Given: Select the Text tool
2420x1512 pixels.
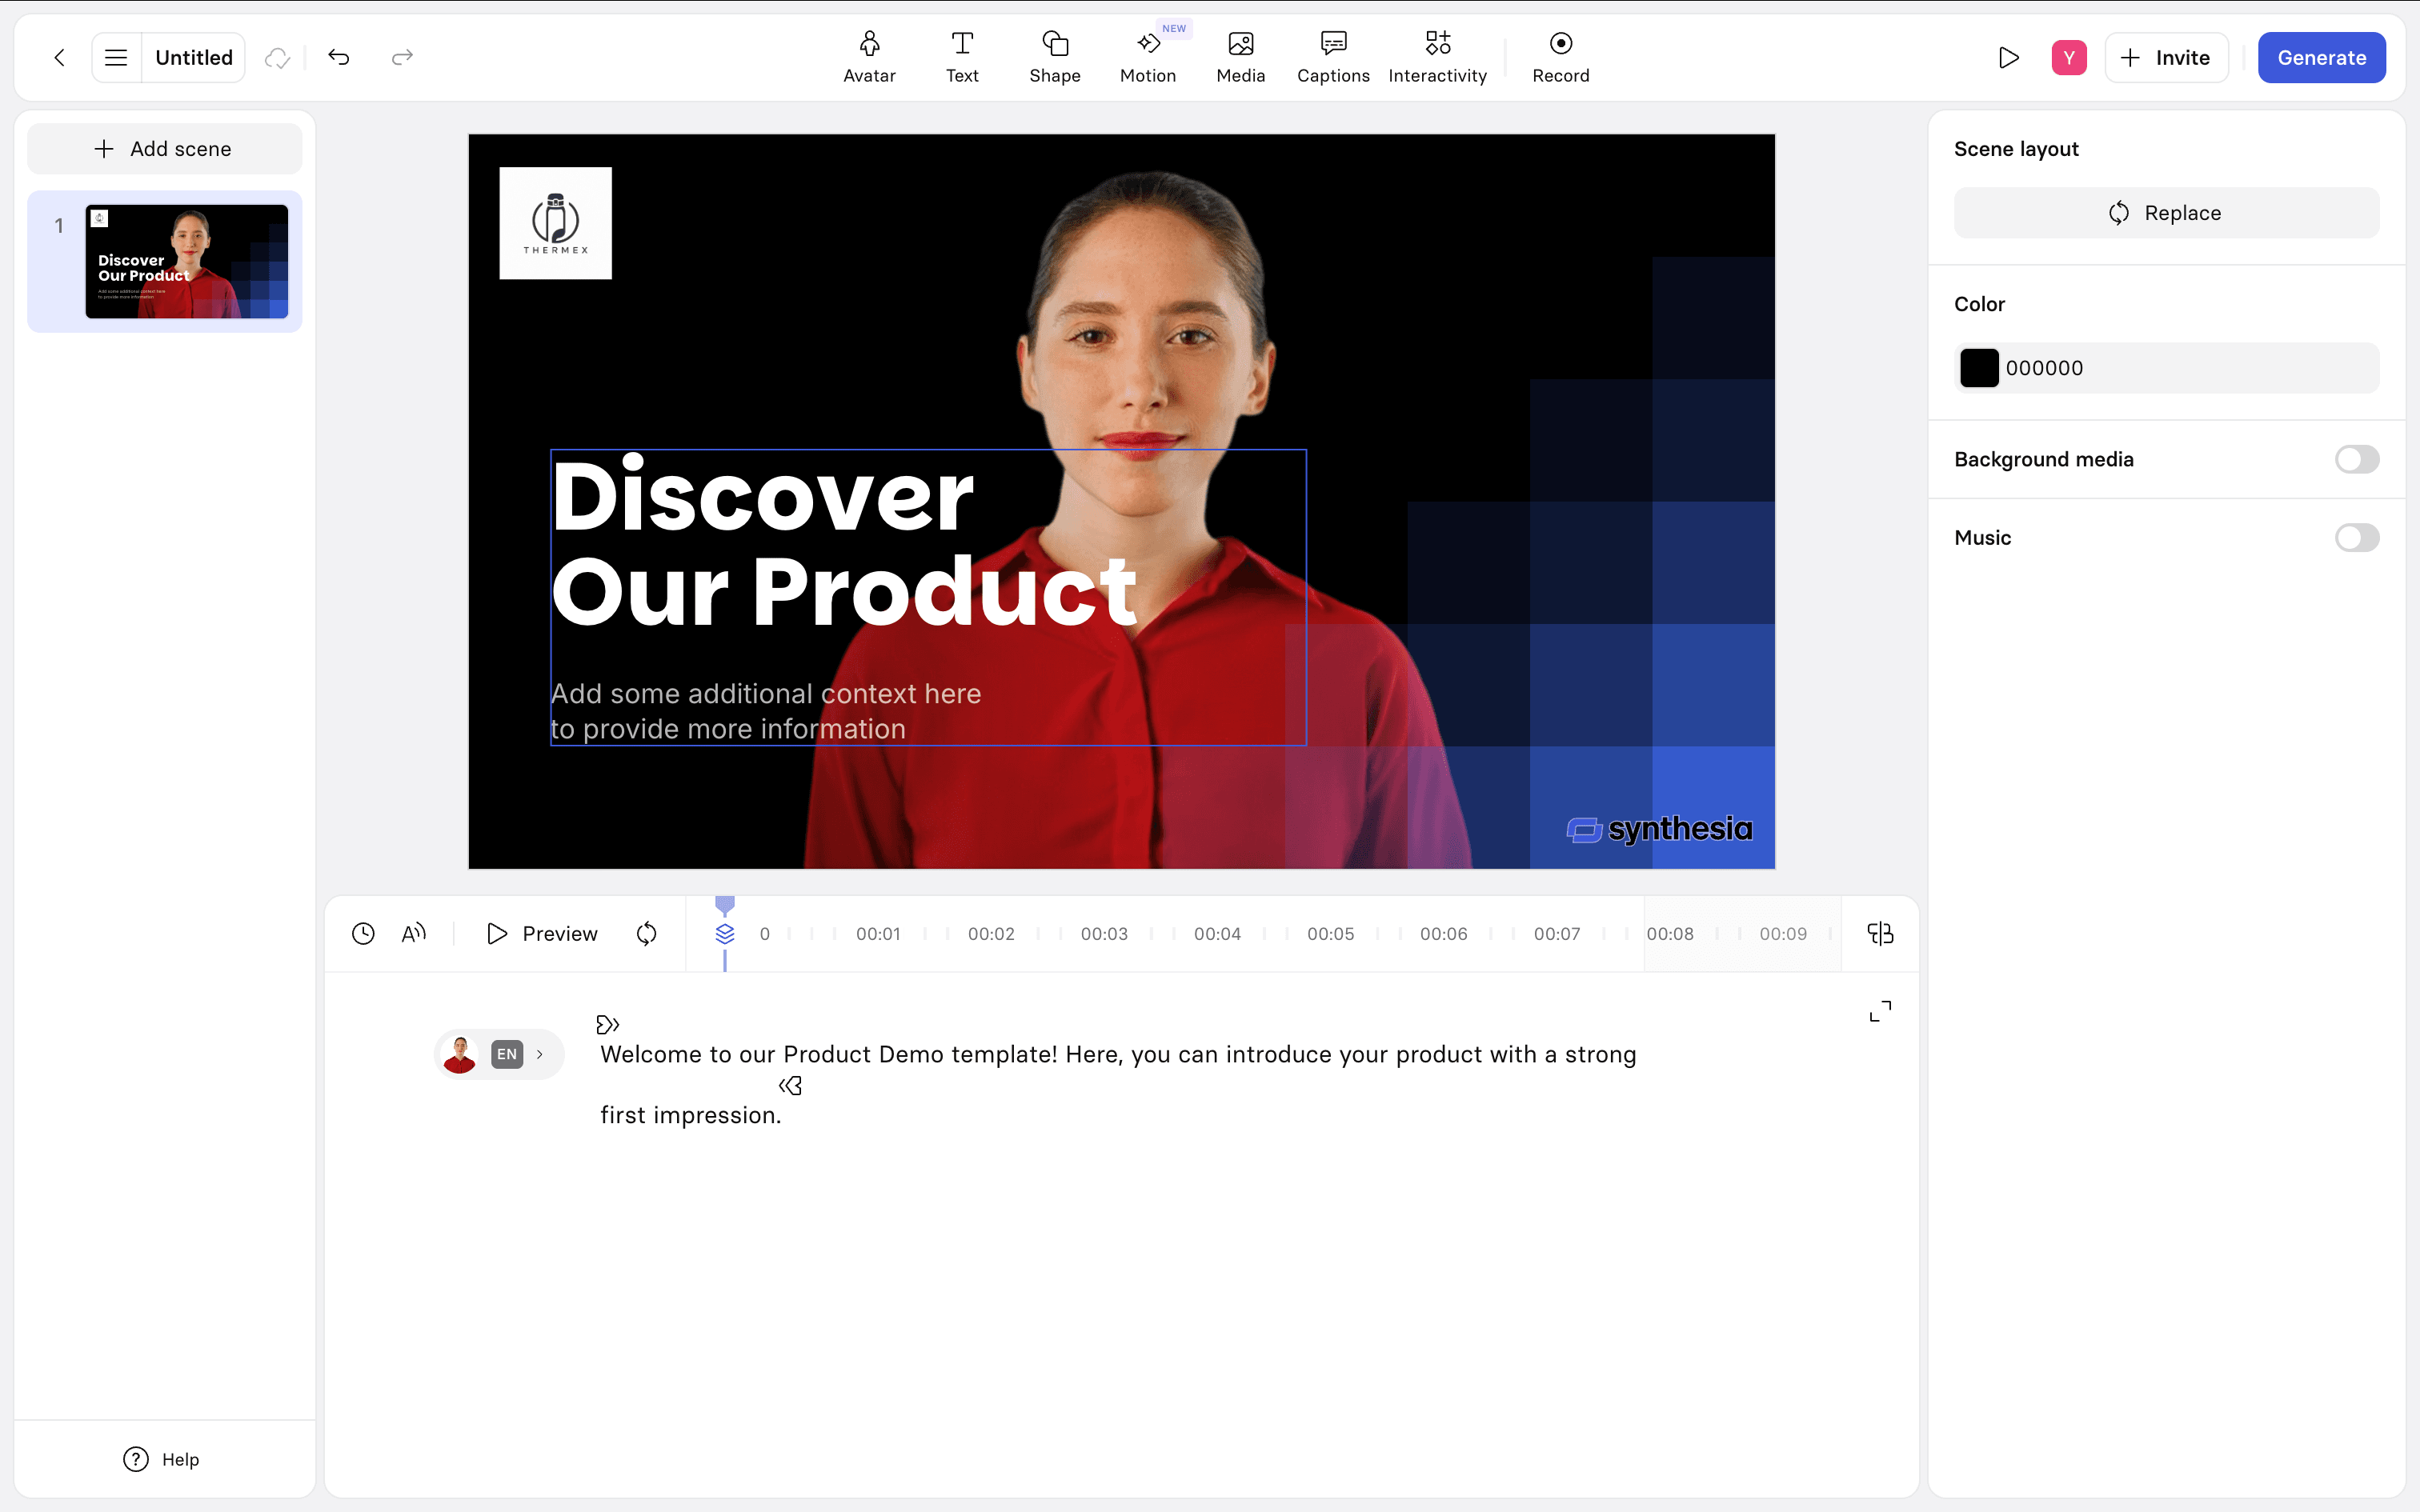Looking at the screenshot, I should click(962, 57).
